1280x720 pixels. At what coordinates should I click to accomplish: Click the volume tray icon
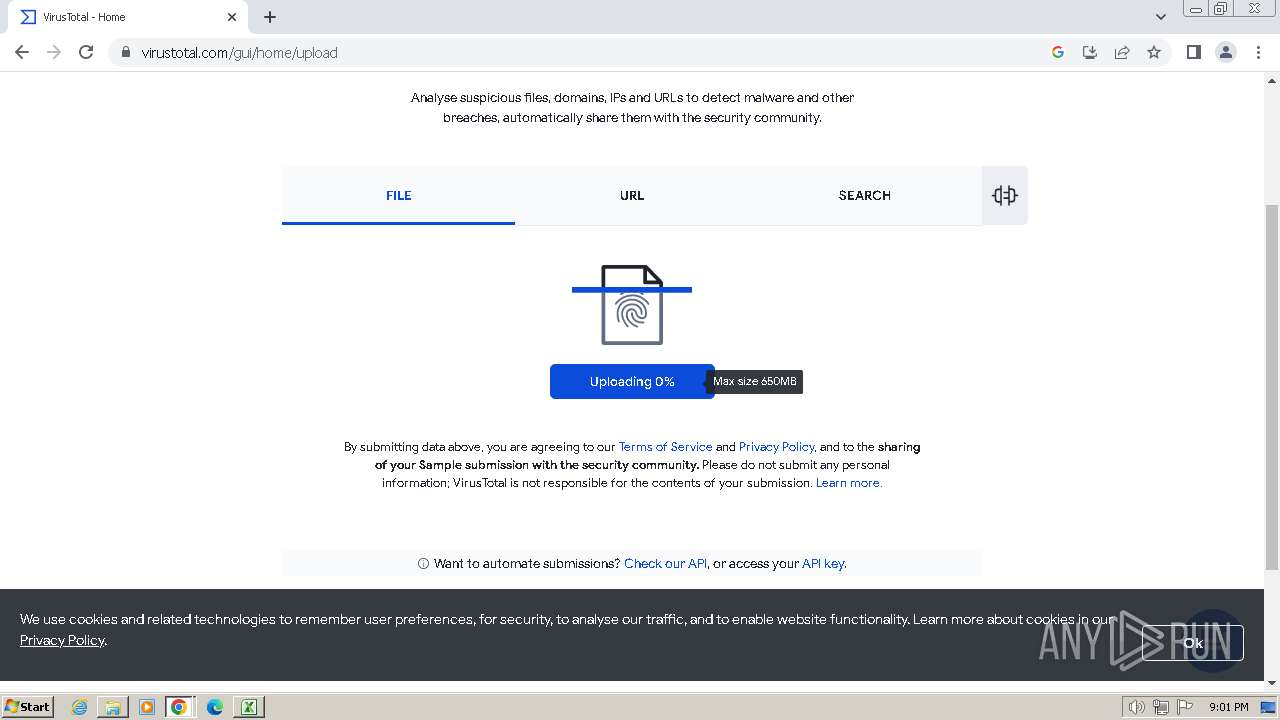1136,707
